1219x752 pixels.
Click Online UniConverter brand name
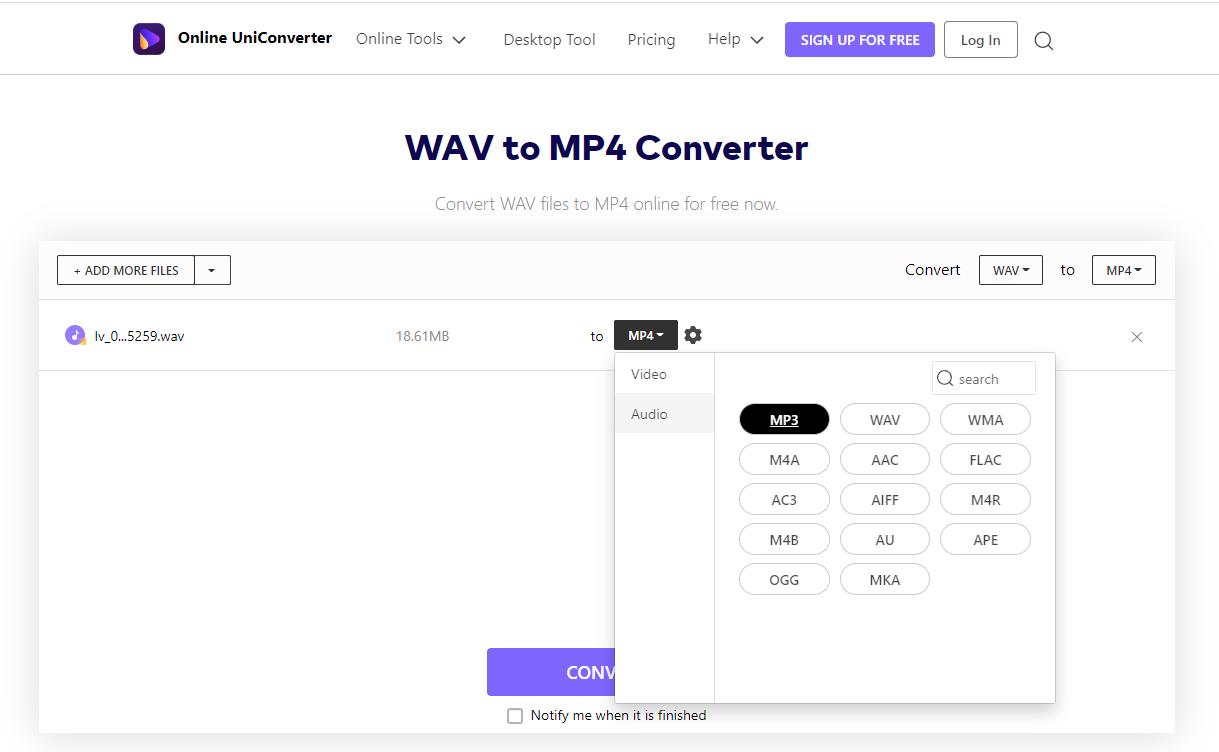pos(255,38)
